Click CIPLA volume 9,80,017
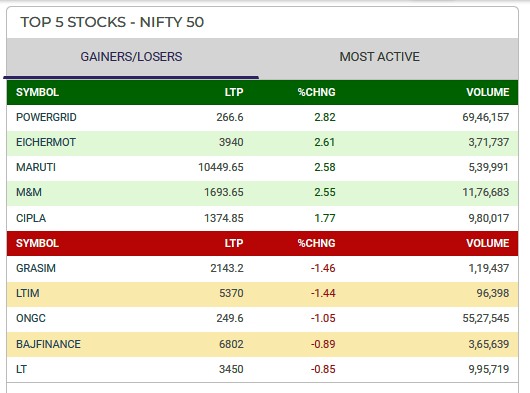This screenshot has height=393, width=530. [x=489, y=218]
